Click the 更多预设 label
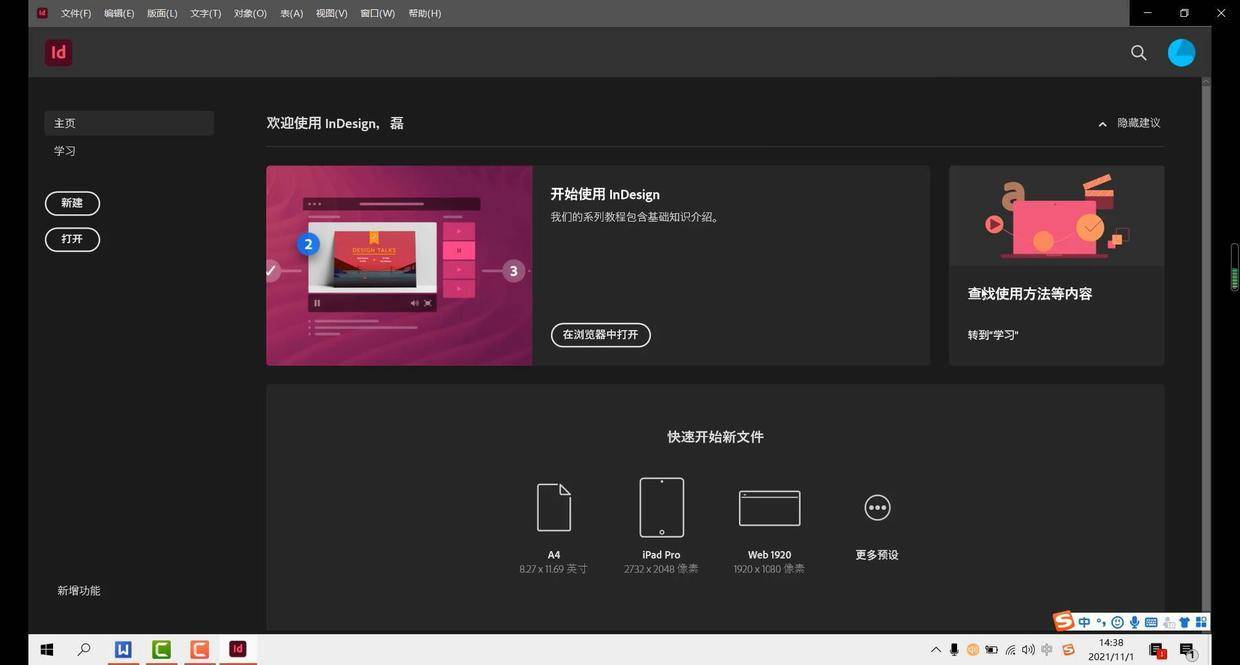This screenshot has width=1240, height=665. (x=877, y=555)
